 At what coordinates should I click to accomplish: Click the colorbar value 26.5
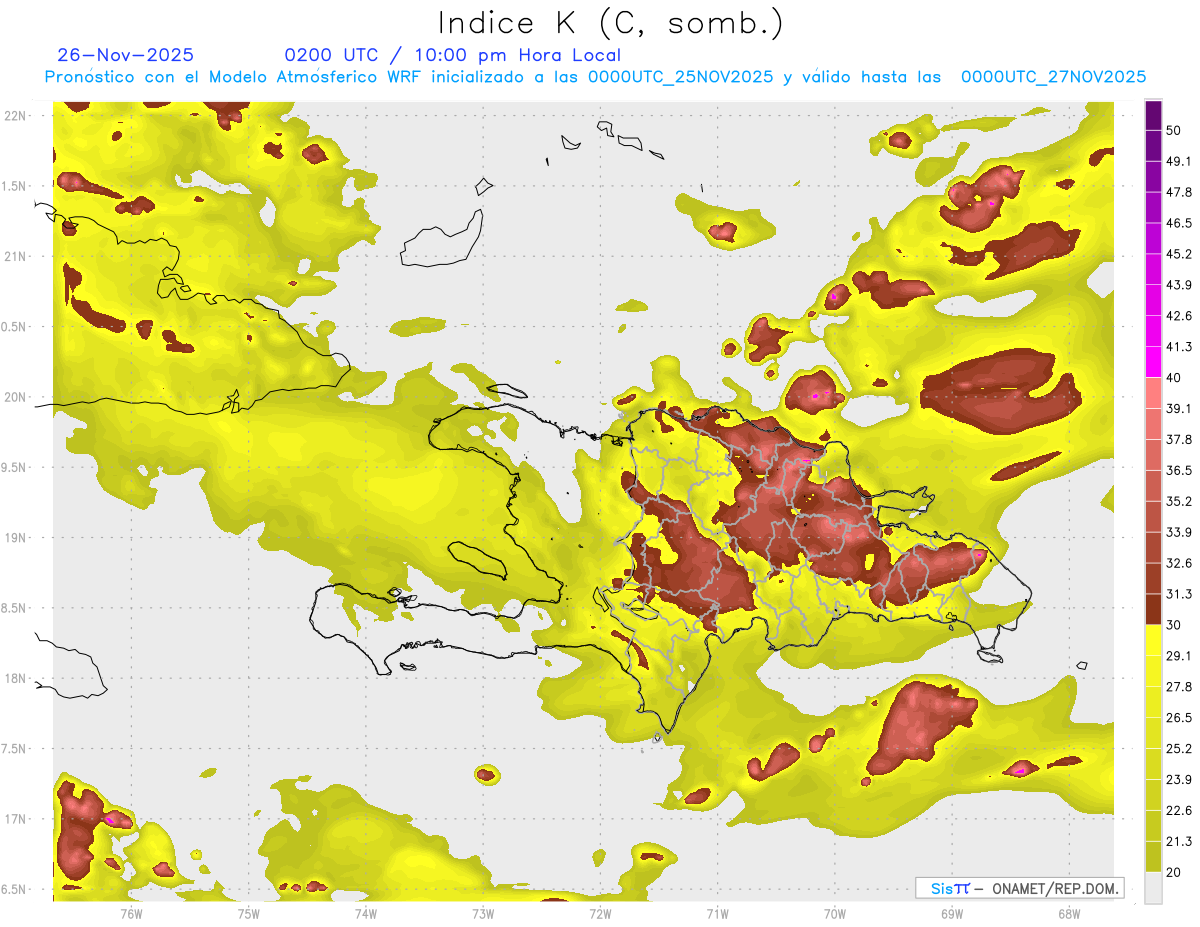pyautogui.click(x=1179, y=717)
